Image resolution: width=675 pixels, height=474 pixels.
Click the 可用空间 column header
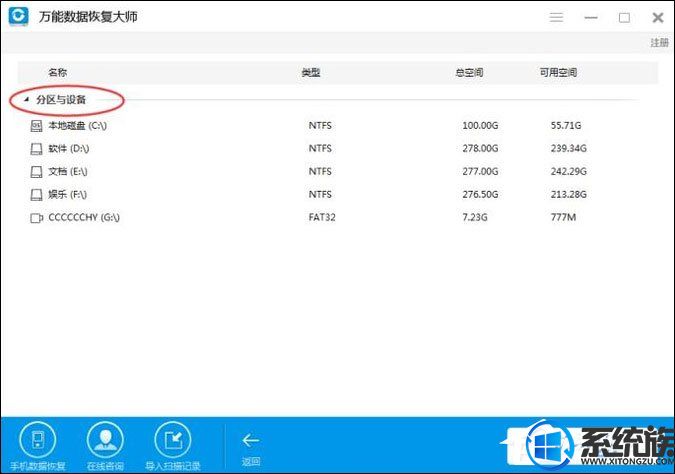(x=558, y=72)
